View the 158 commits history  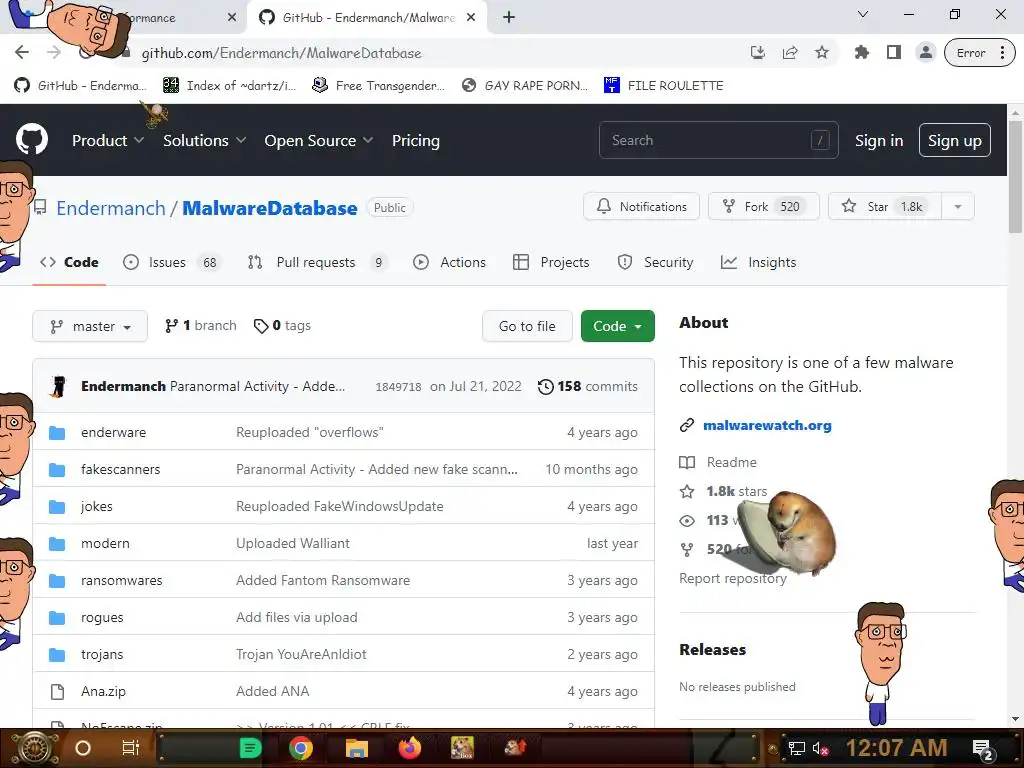tap(588, 386)
